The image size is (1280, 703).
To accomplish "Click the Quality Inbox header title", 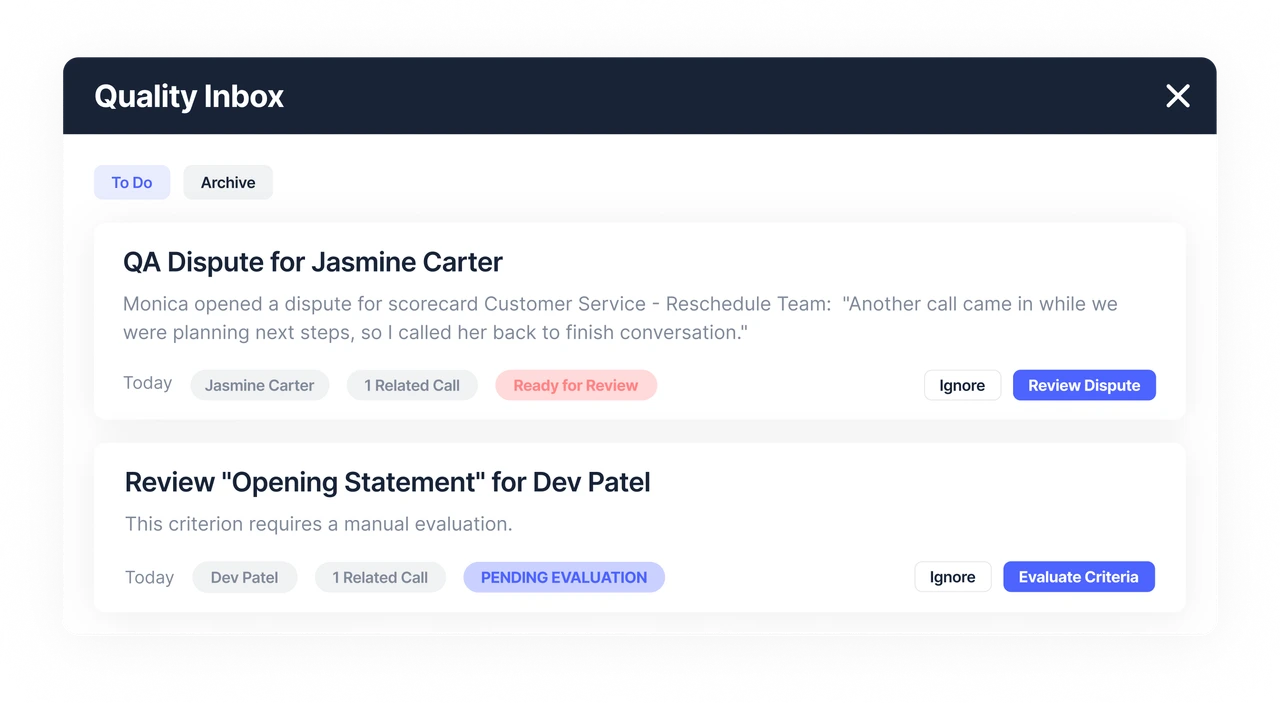I will [x=189, y=96].
